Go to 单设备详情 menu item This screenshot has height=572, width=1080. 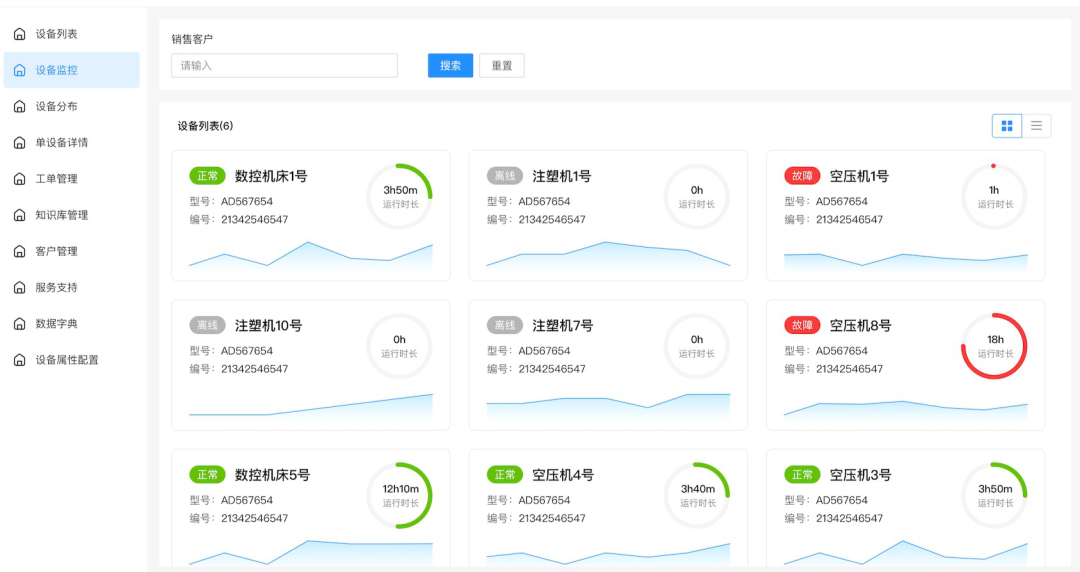[62, 143]
